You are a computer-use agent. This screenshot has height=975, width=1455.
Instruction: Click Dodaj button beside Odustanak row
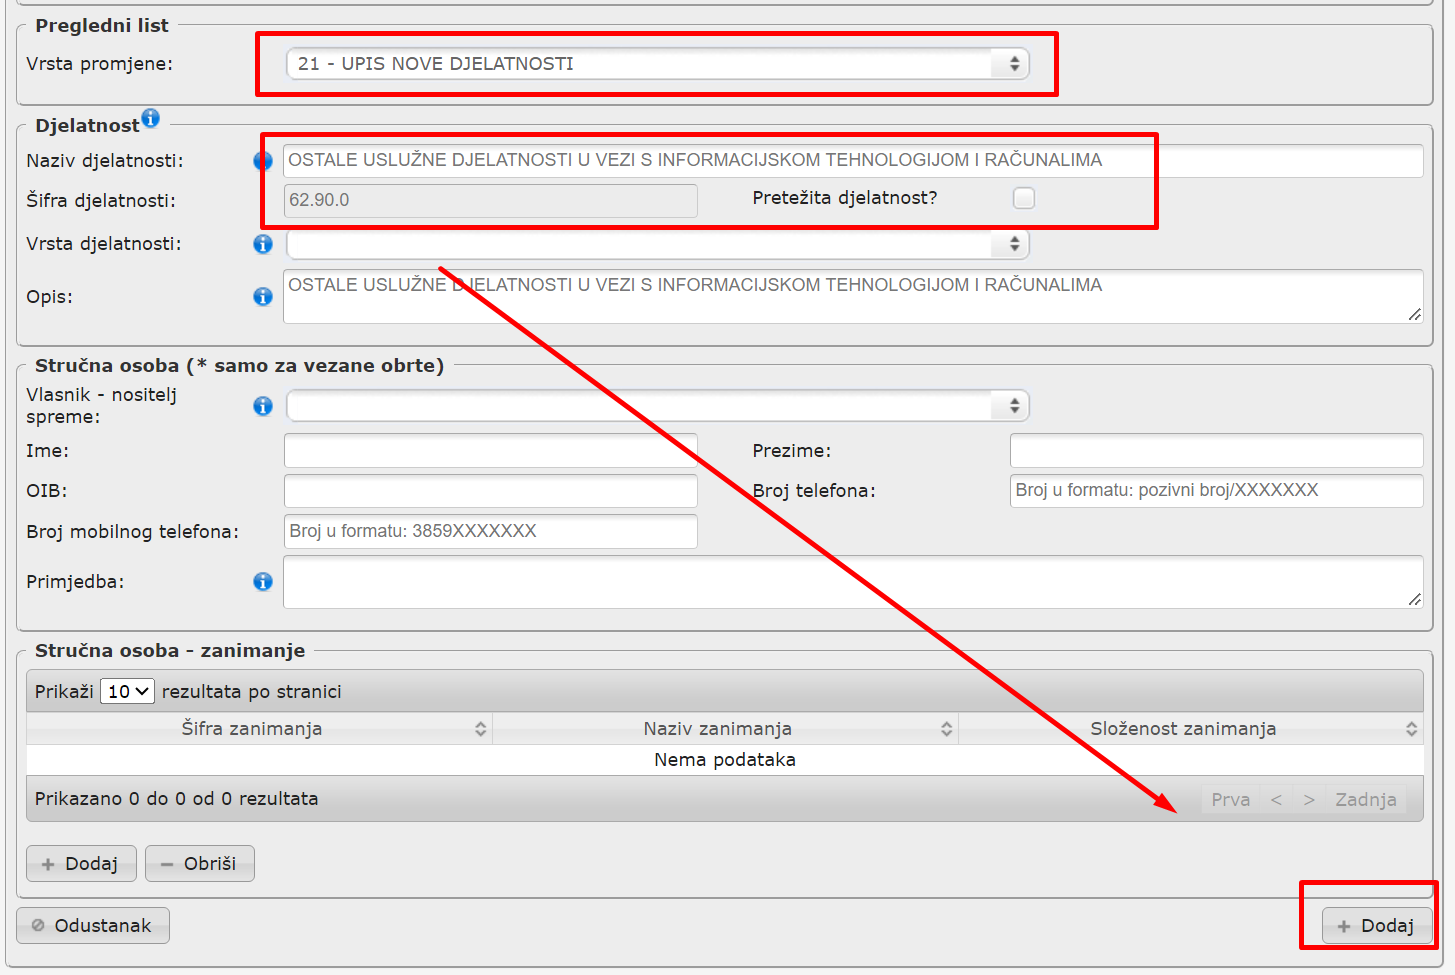coord(1377,926)
